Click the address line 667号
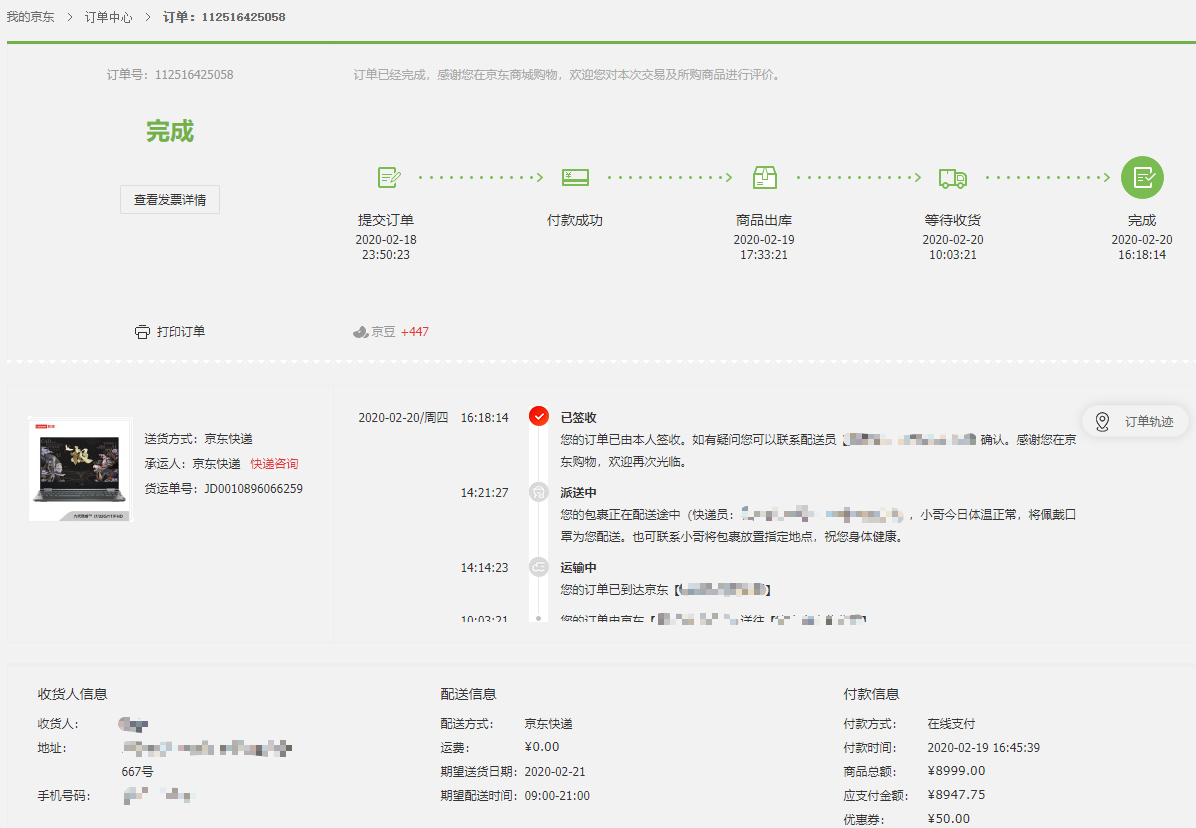 click(137, 772)
